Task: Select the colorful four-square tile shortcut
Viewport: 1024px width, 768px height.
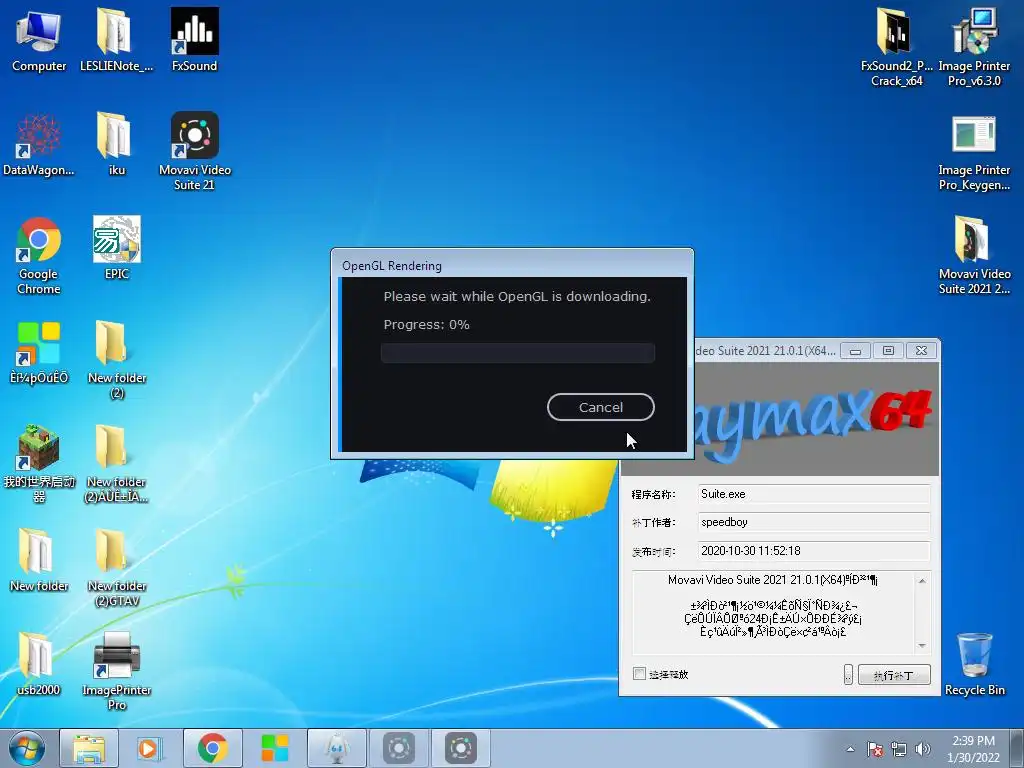Action: 39,353
